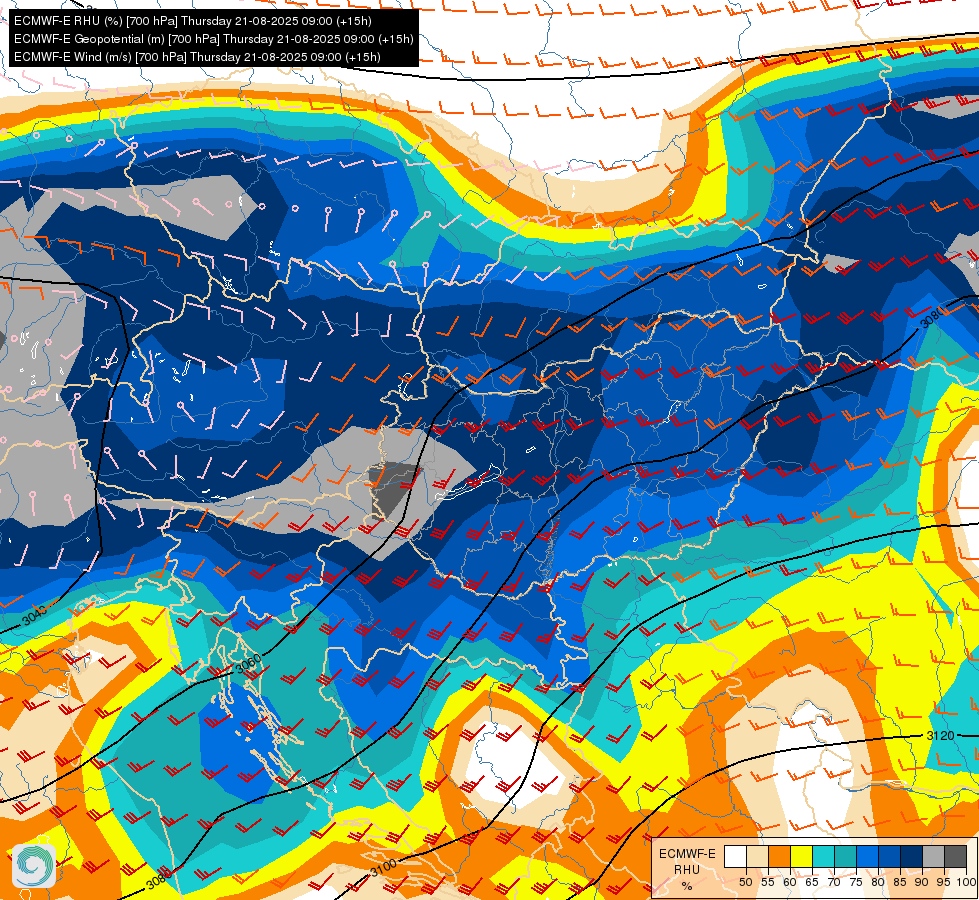Click legend tick value 100
The height and width of the screenshot is (900, 979).
pyautogui.click(x=967, y=882)
